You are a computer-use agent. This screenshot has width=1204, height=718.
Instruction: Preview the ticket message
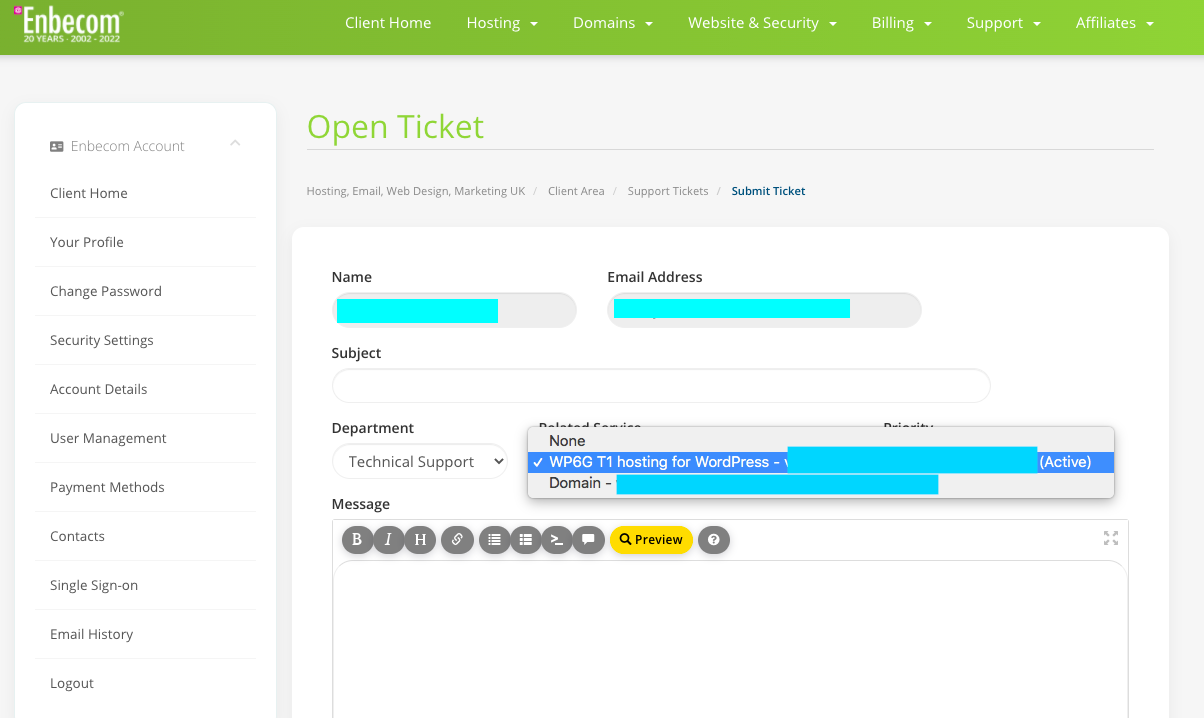point(651,539)
